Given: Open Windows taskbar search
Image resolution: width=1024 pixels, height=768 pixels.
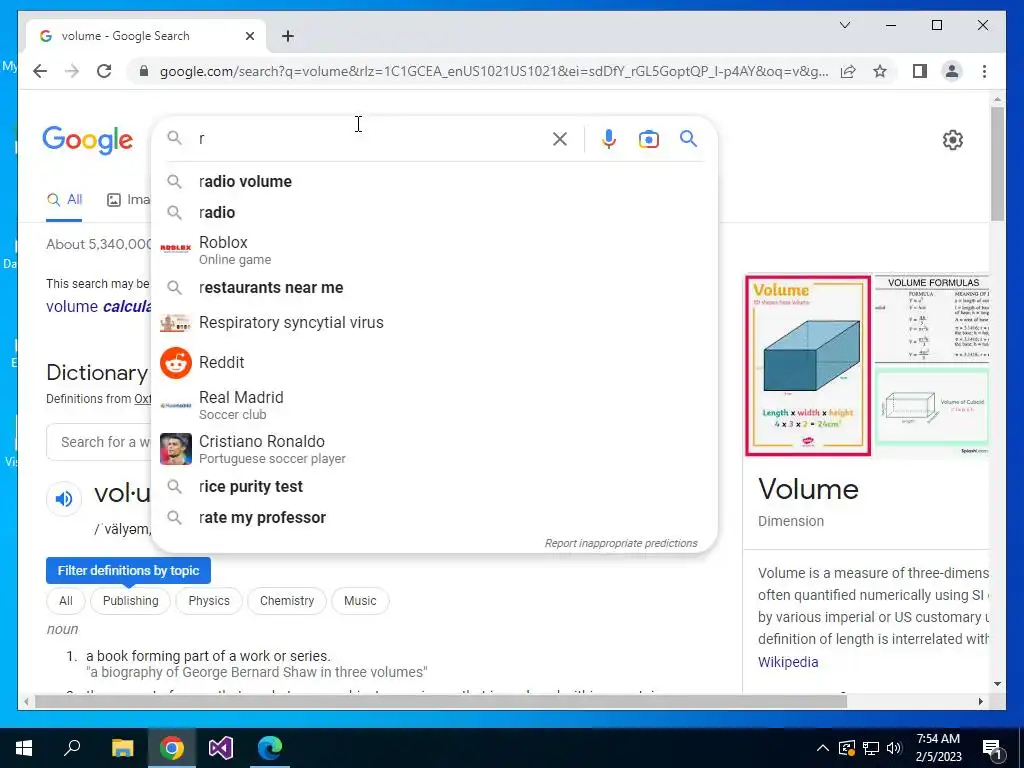Looking at the screenshot, I should (x=72, y=748).
